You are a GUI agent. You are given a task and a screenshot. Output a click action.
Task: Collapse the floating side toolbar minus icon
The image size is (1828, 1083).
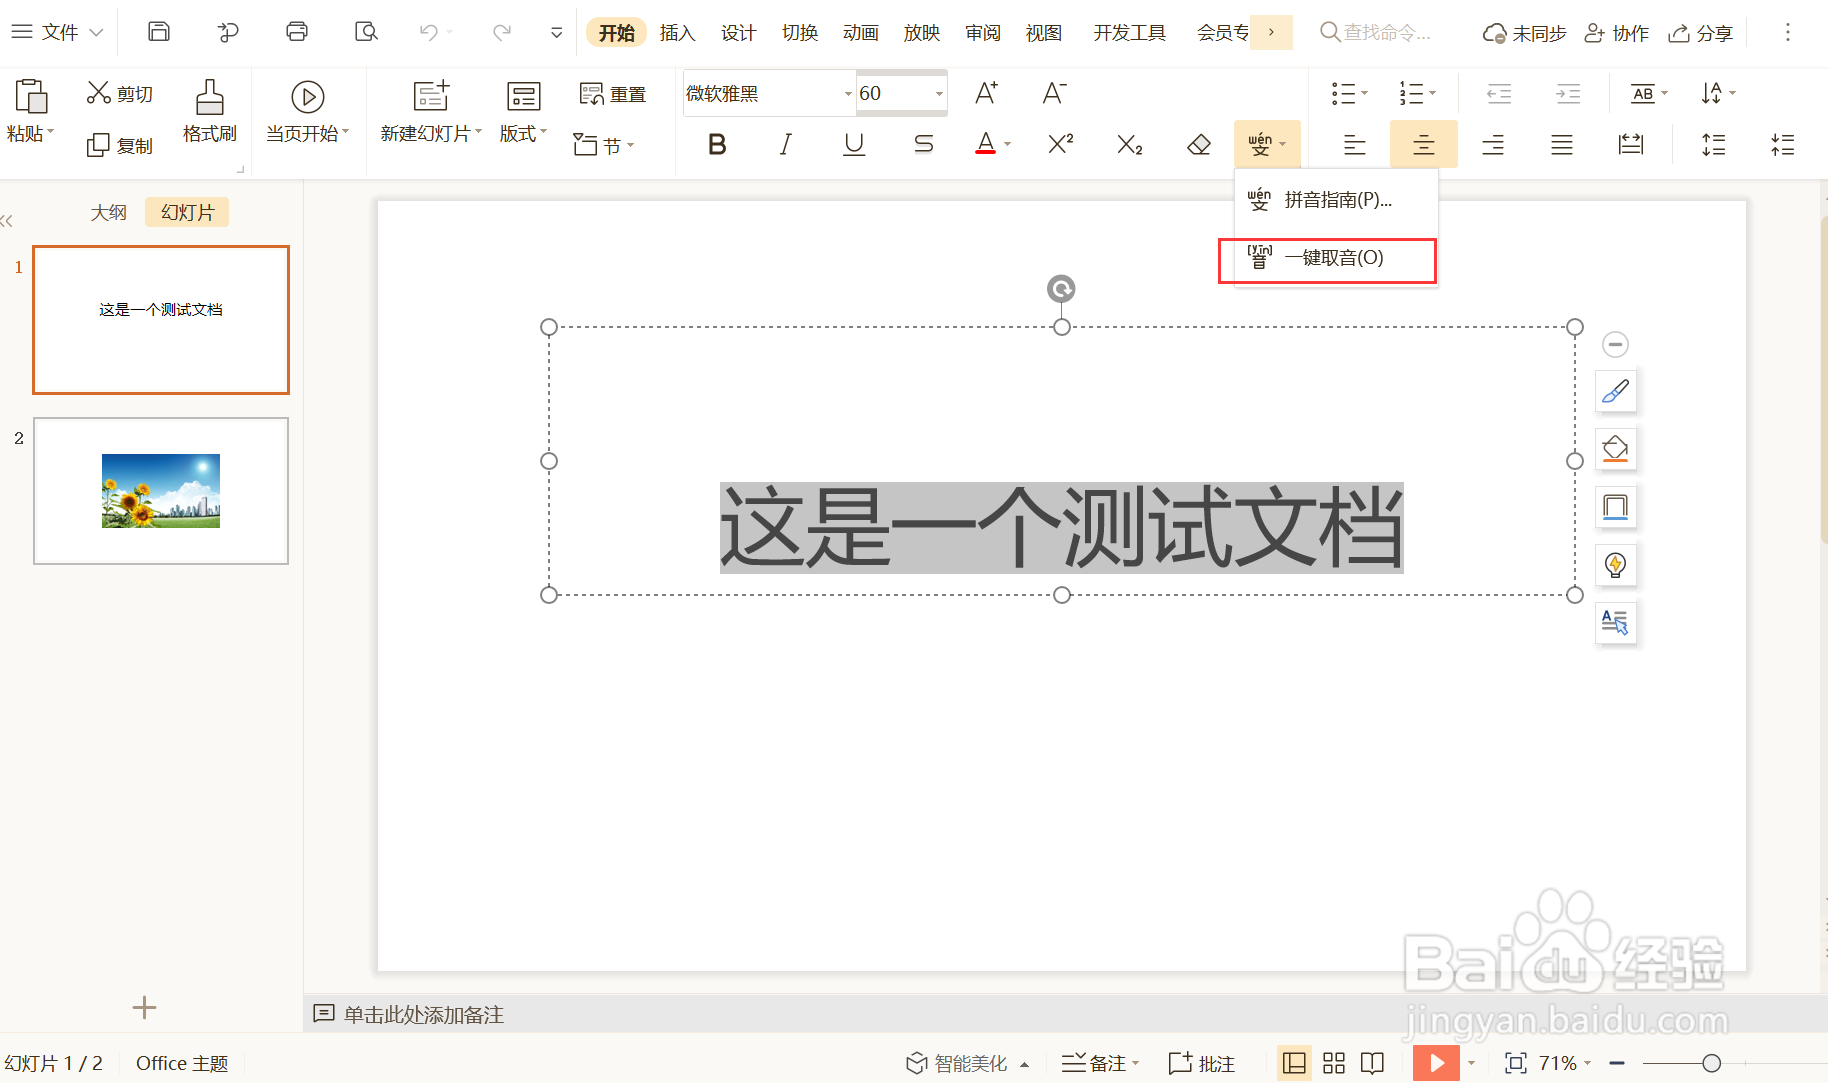point(1615,344)
